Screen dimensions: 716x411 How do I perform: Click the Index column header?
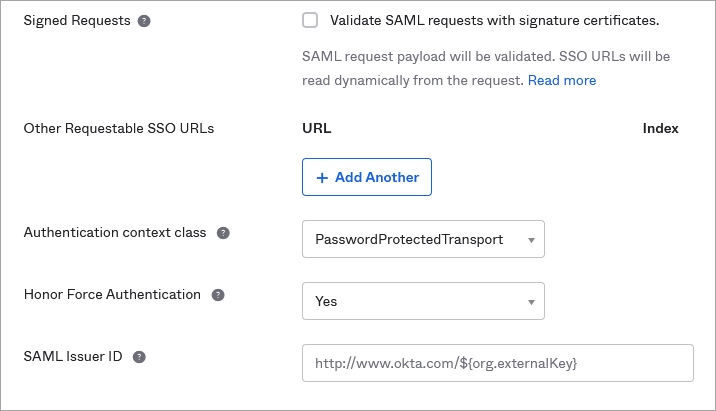(x=660, y=128)
